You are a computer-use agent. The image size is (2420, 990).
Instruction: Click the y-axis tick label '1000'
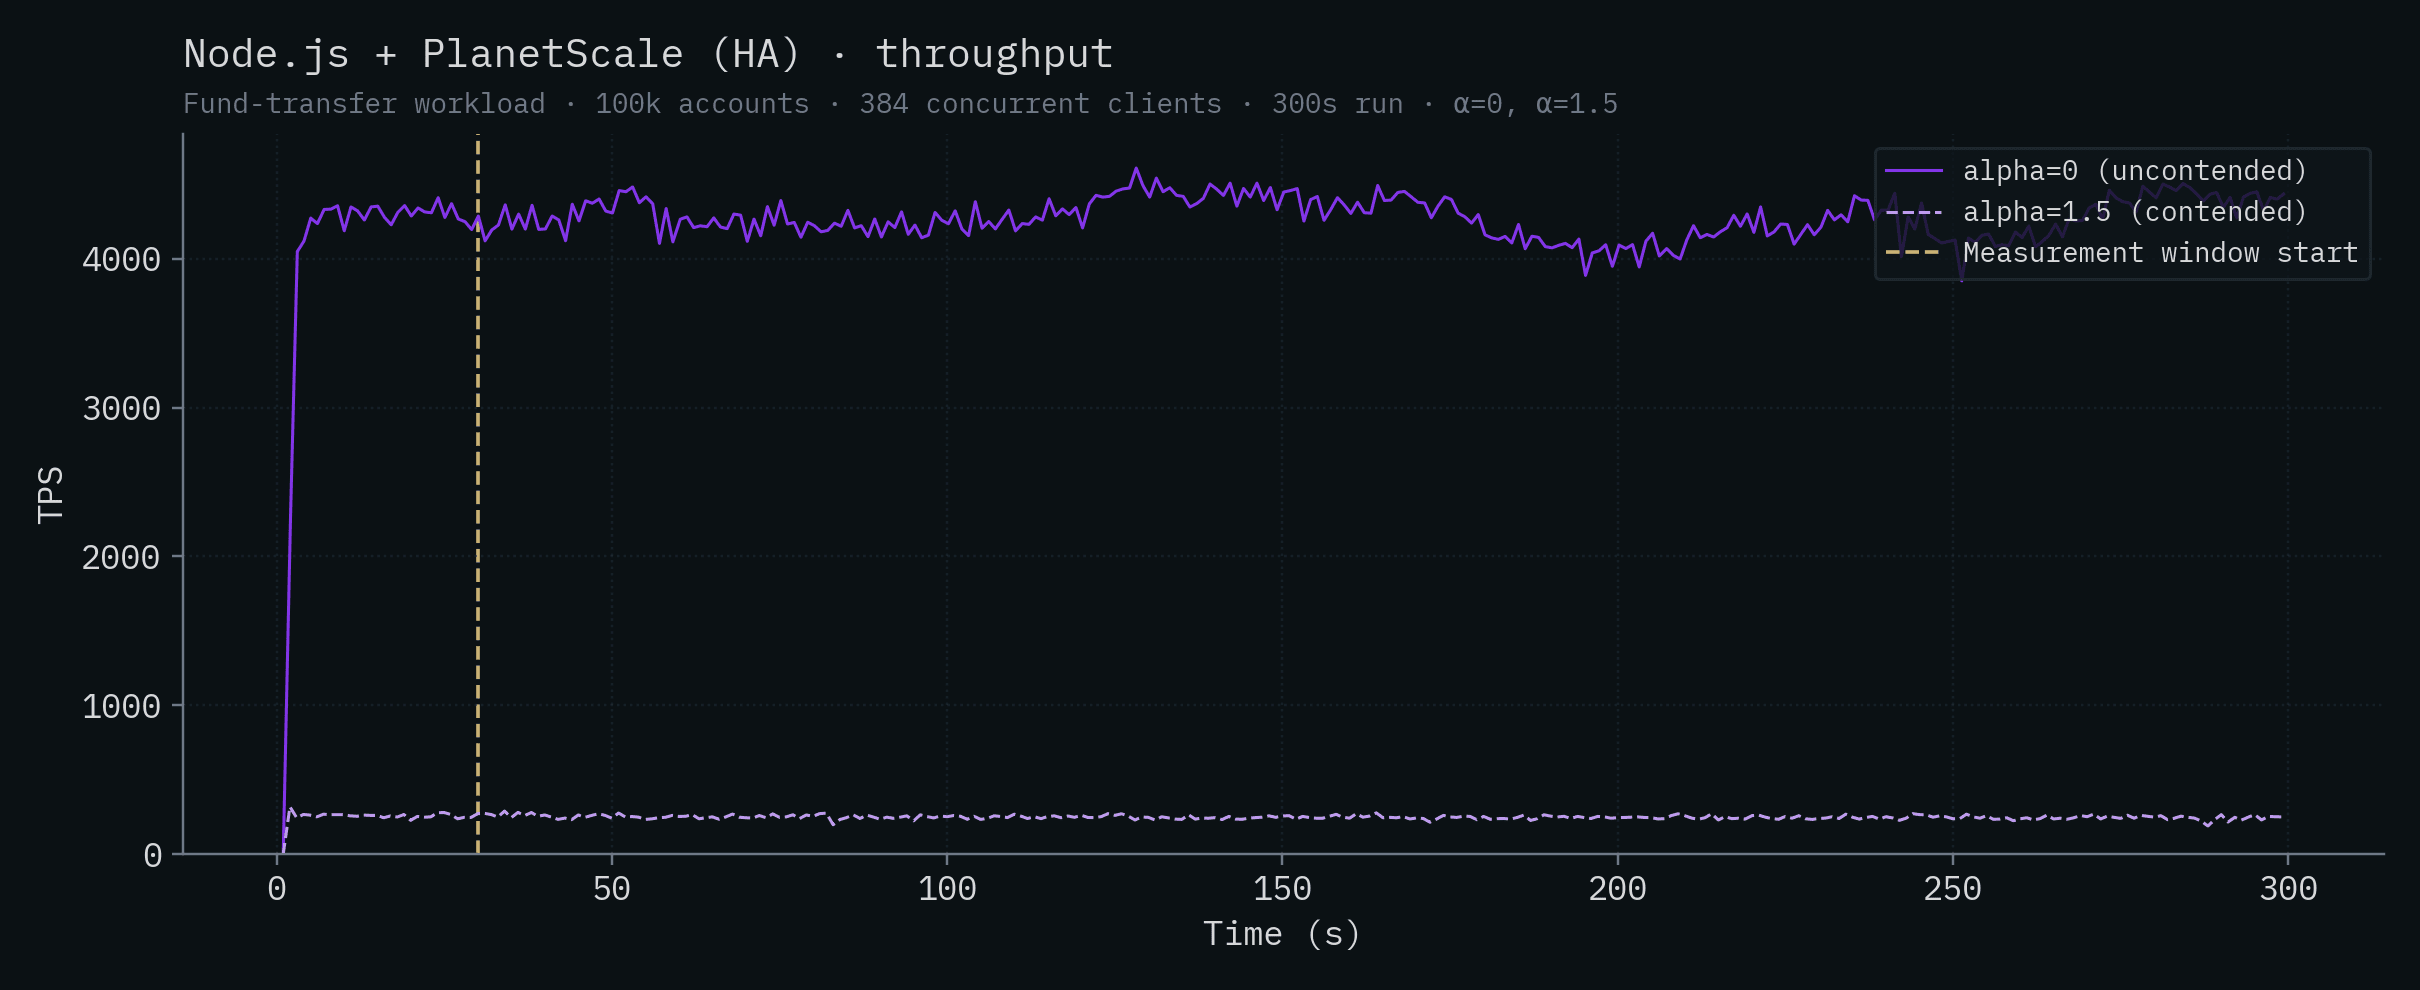click(121, 706)
